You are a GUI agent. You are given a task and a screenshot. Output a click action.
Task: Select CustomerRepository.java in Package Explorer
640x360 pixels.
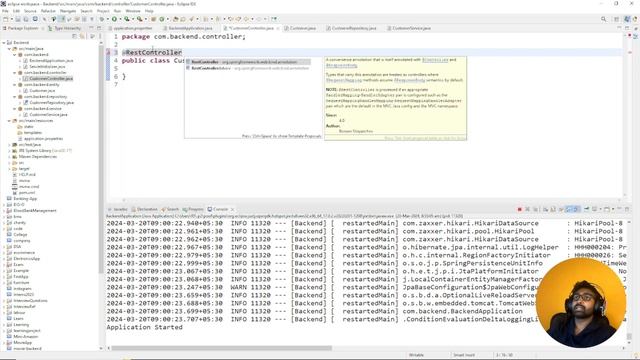tap(49, 102)
